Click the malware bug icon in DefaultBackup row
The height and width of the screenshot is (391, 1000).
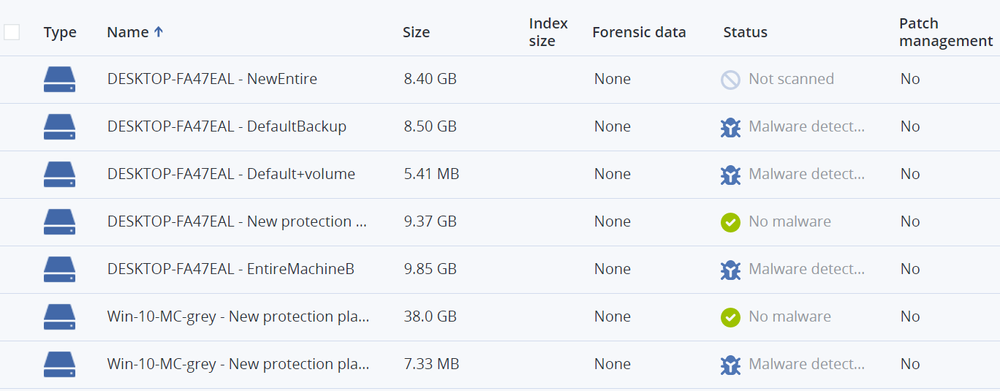tap(730, 127)
